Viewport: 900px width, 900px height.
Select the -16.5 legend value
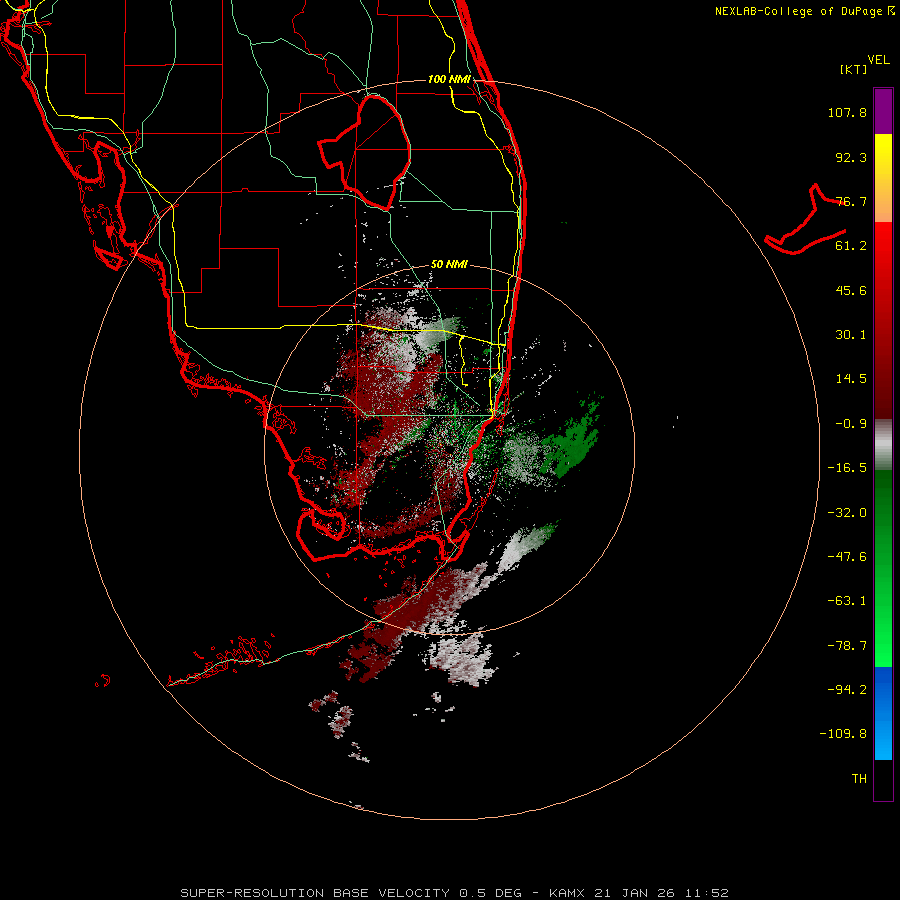click(x=847, y=468)
